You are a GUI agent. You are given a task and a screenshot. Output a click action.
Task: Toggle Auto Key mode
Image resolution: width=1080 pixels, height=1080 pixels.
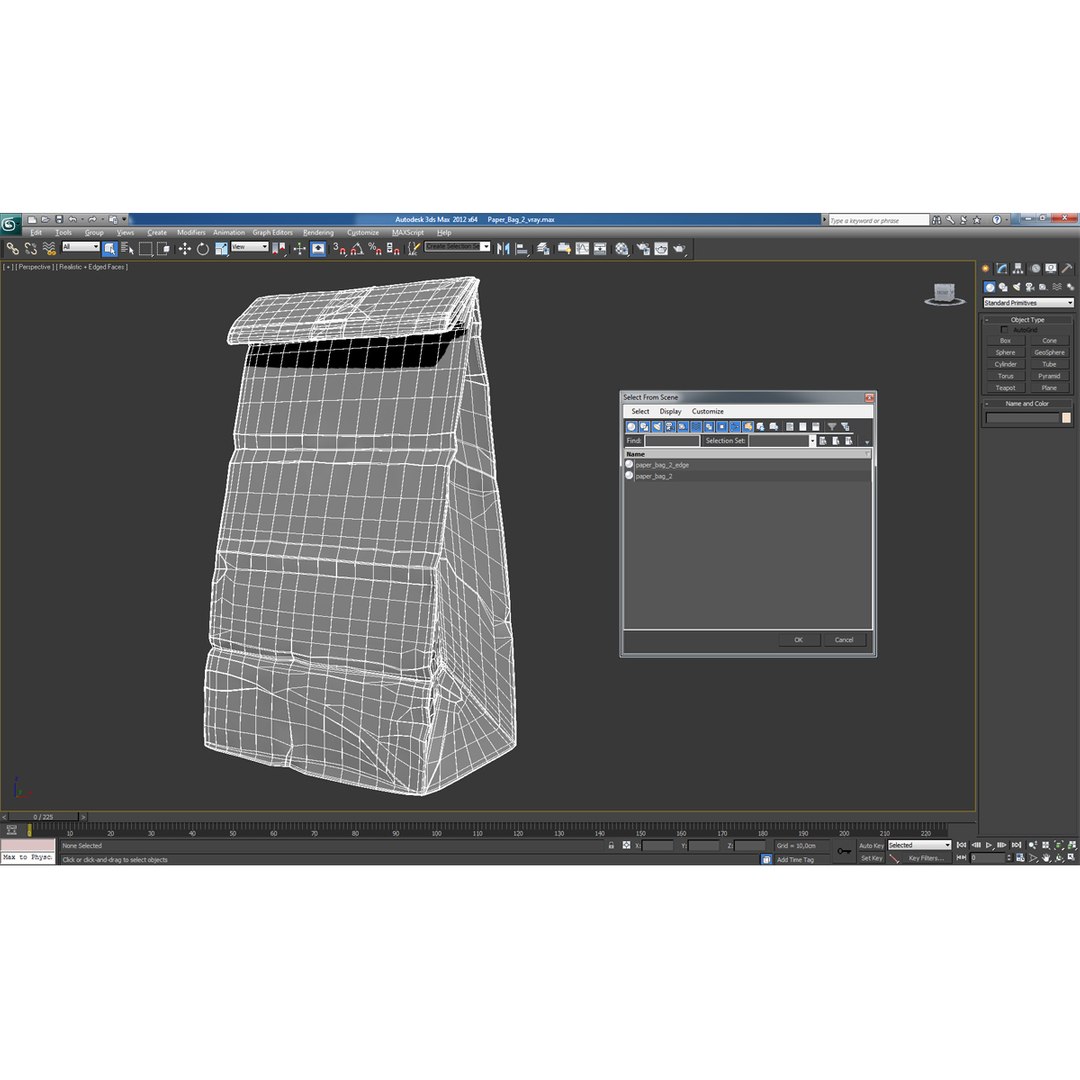(871, 846)
